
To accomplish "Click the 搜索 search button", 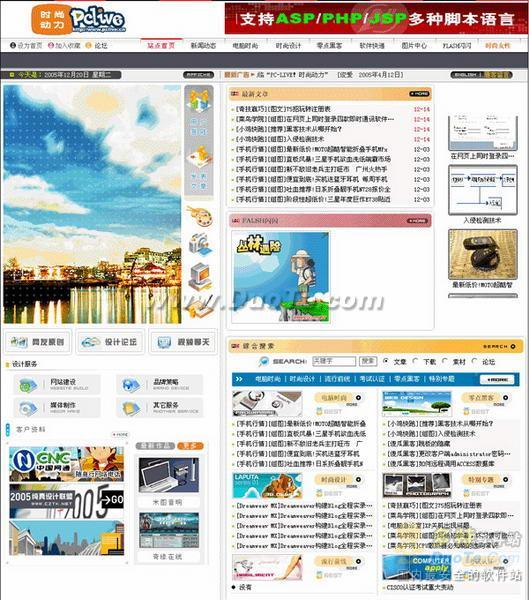I will click(x=368, y=361).
